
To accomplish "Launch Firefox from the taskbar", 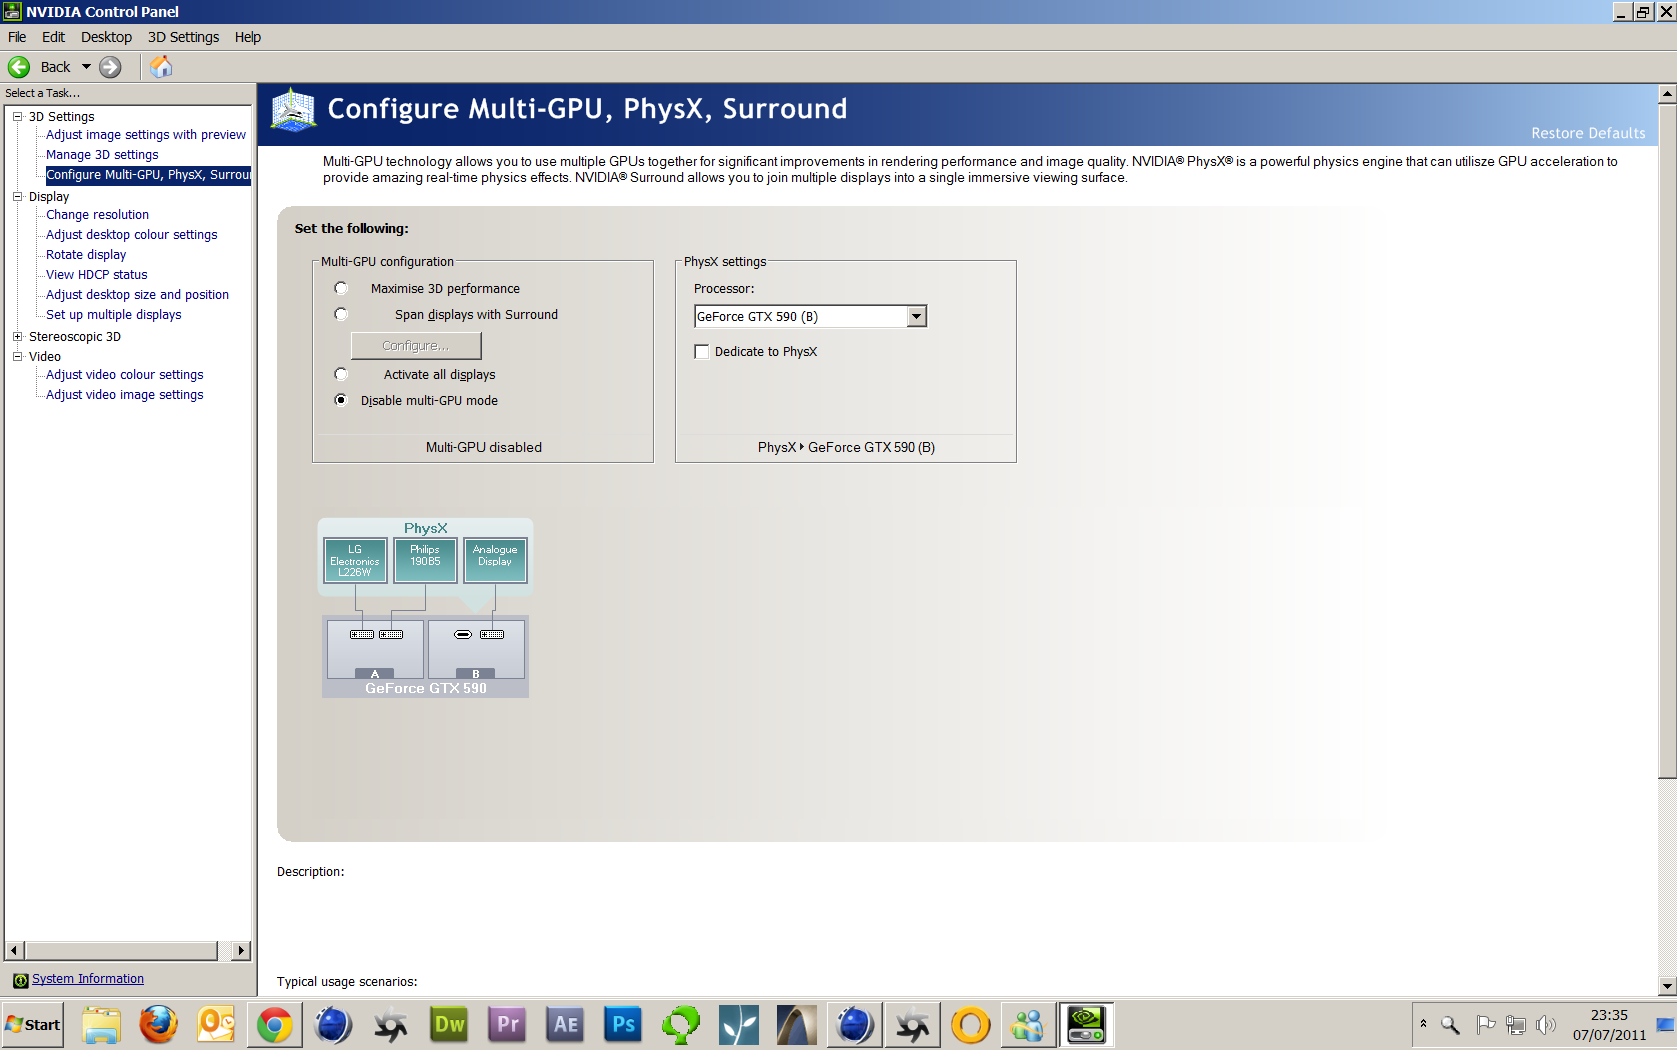I will (x=158, y=1025).
